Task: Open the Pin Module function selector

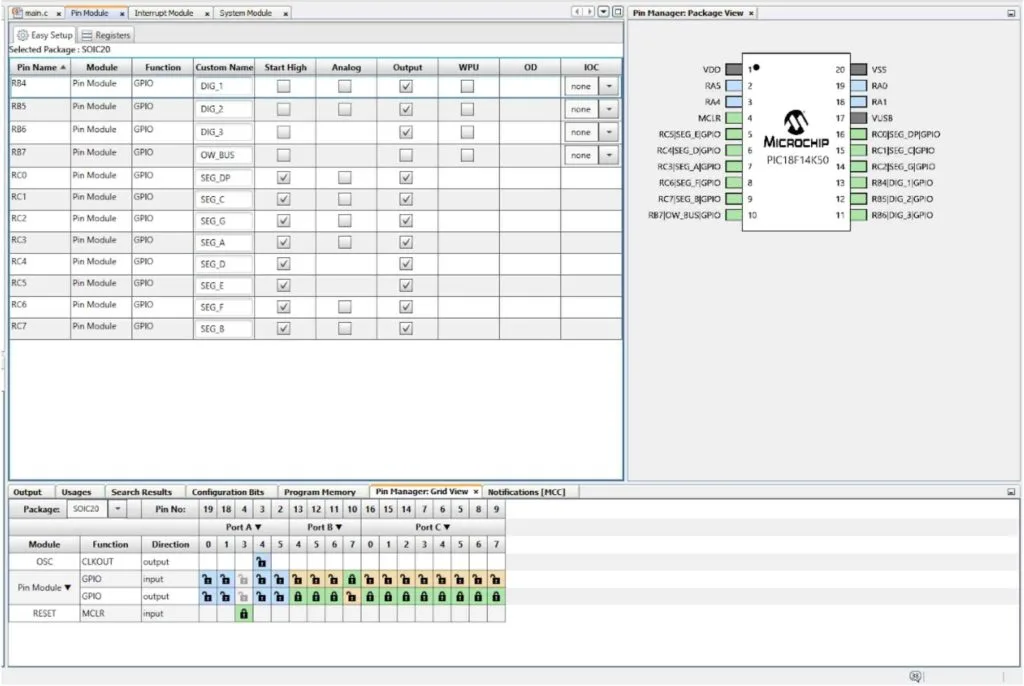Action: [45, 585]
